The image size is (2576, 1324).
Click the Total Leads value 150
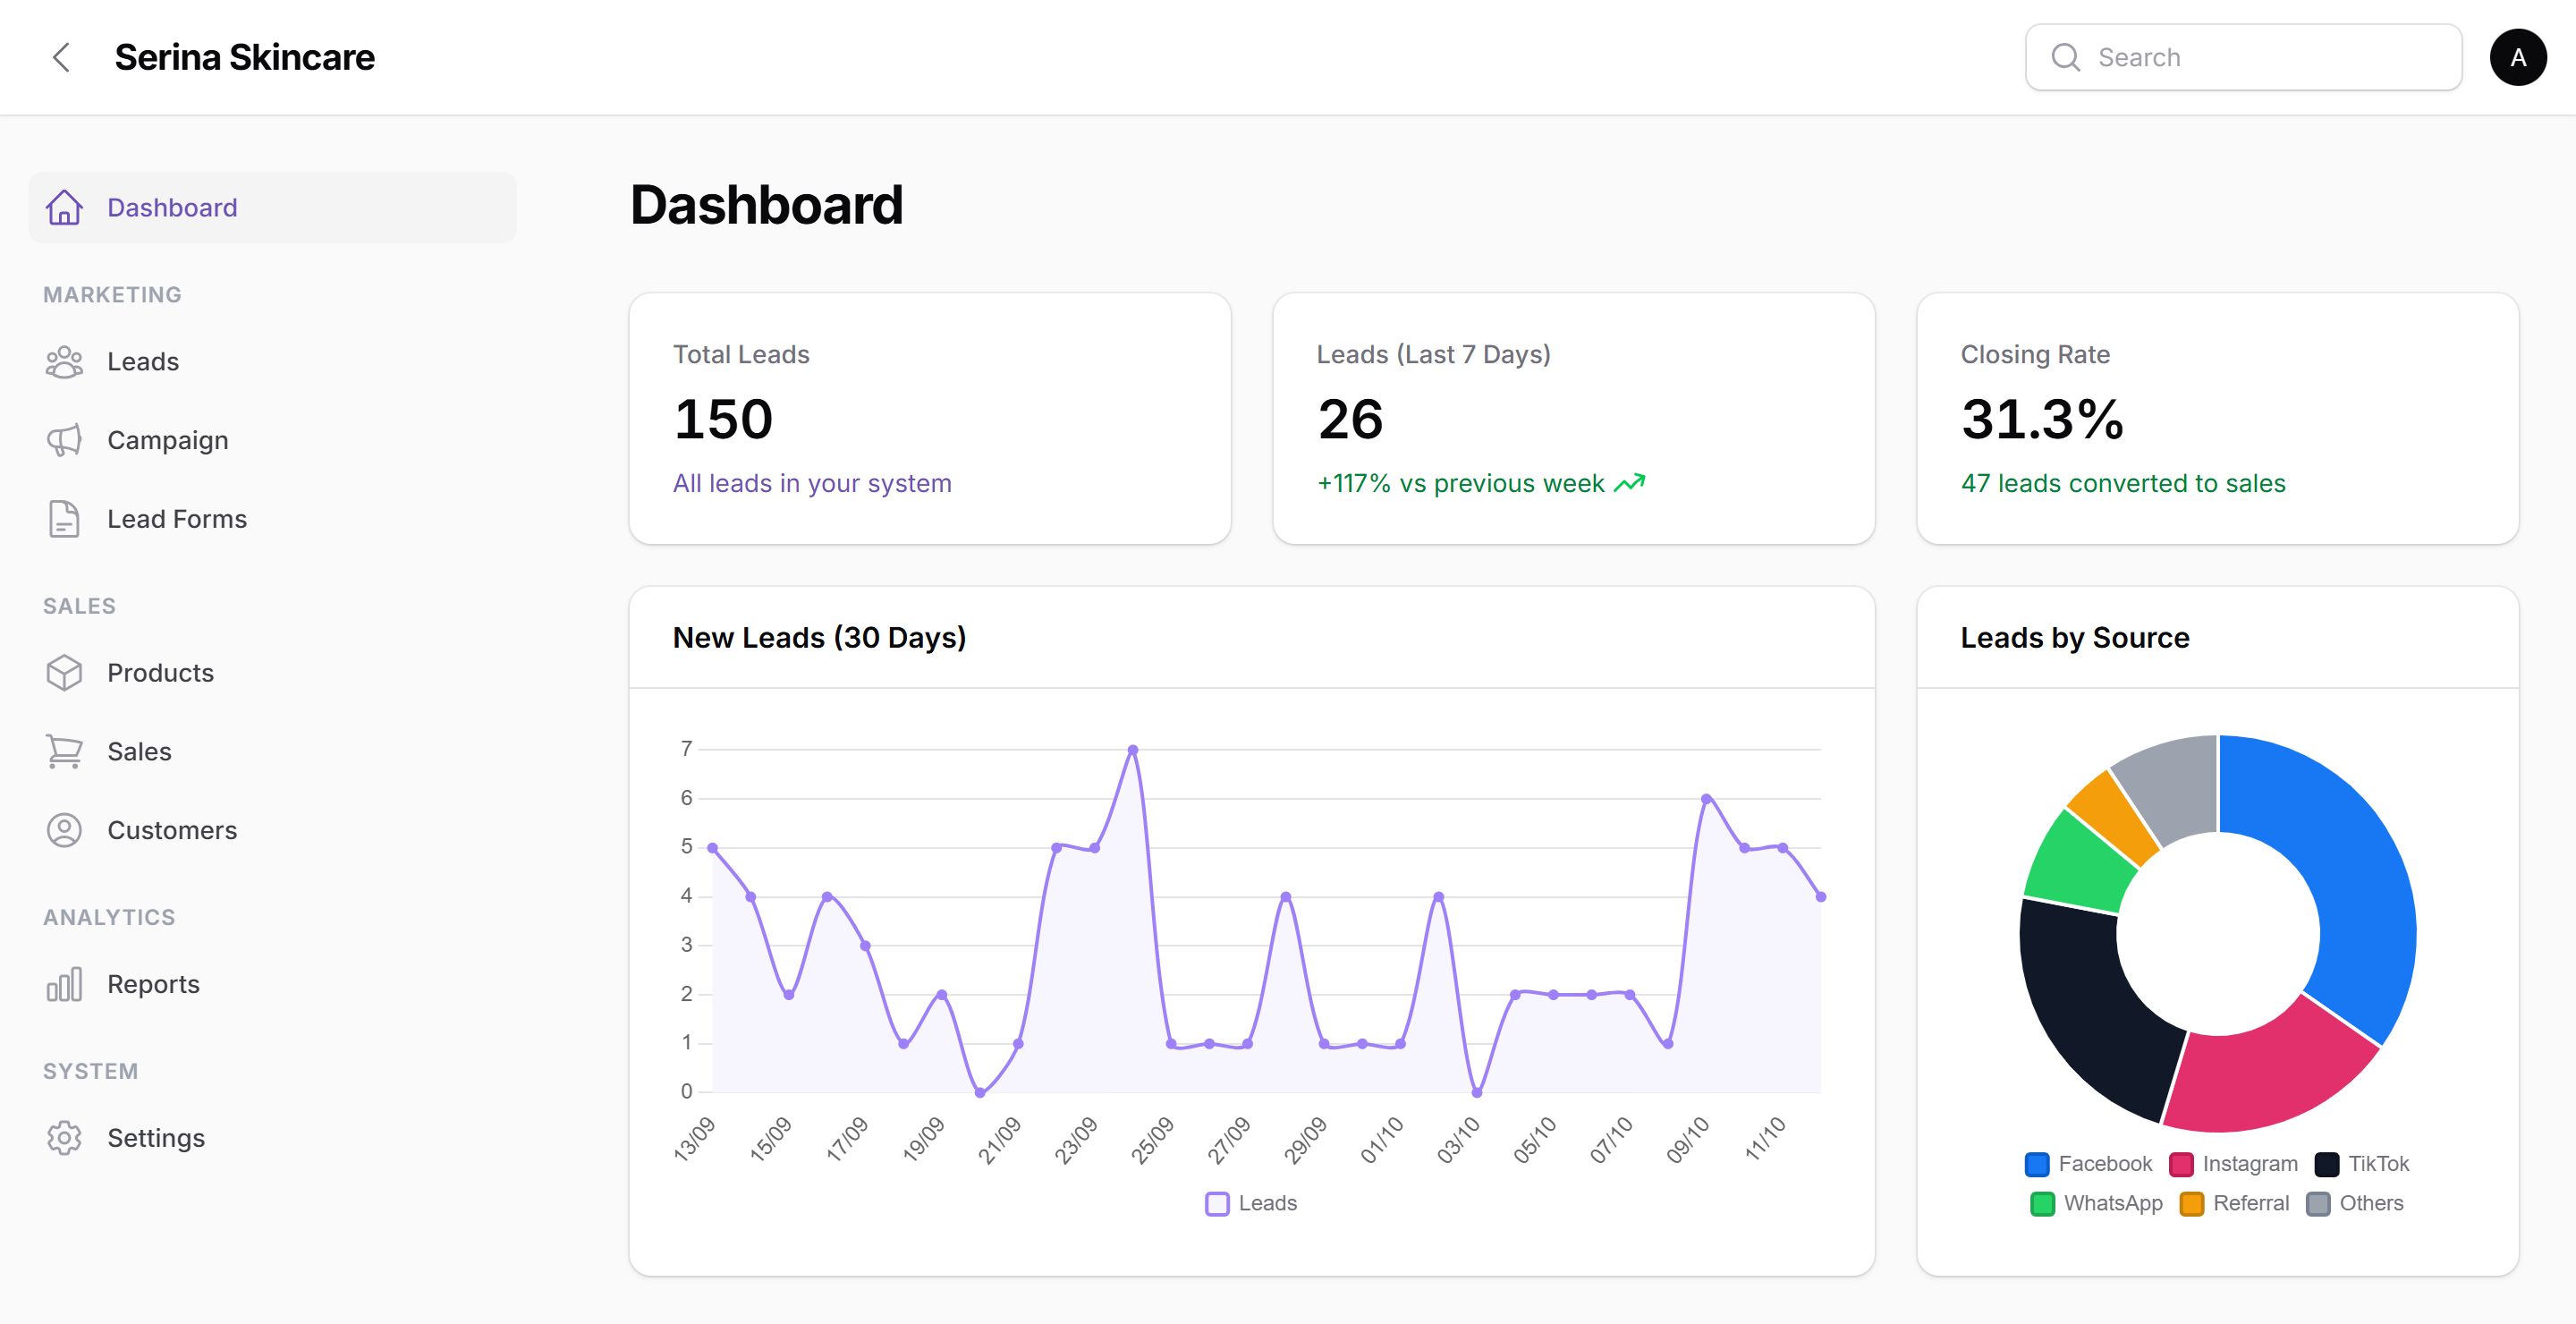tap(723, 418)
